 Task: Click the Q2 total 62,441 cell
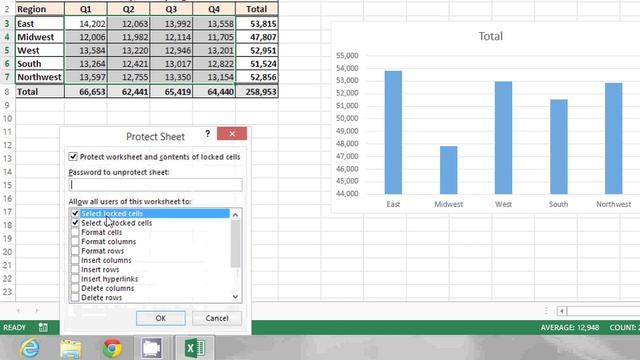[129, 92]
